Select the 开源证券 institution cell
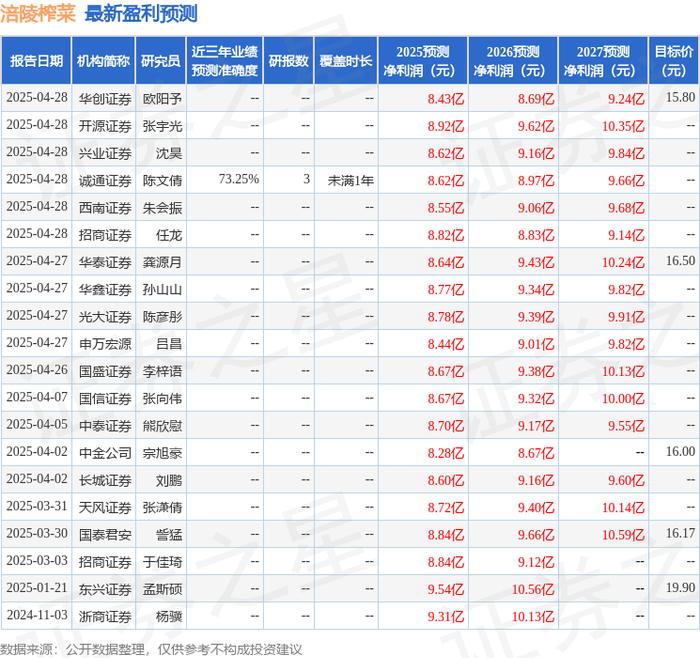The width and height of the screenshot is (700, 658). (105, 126)
